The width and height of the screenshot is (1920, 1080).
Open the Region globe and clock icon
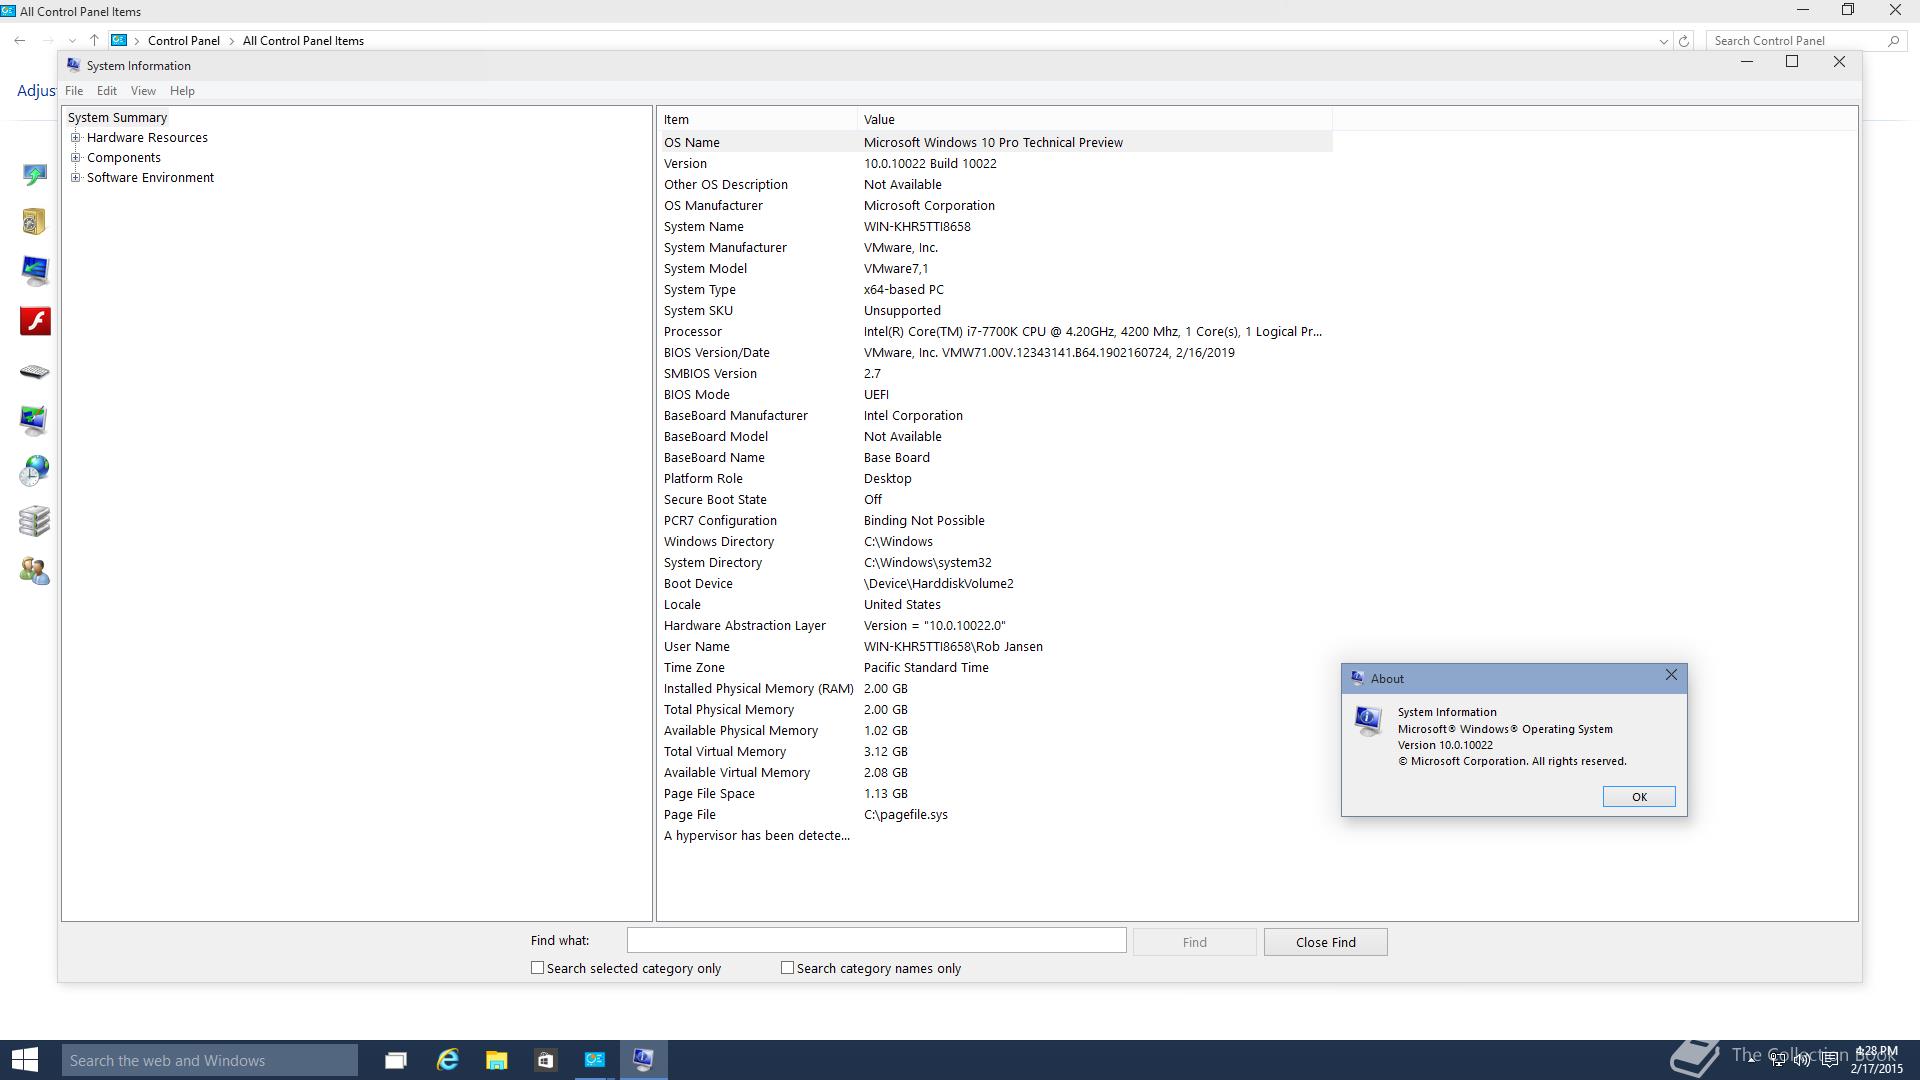click(34, 471)
